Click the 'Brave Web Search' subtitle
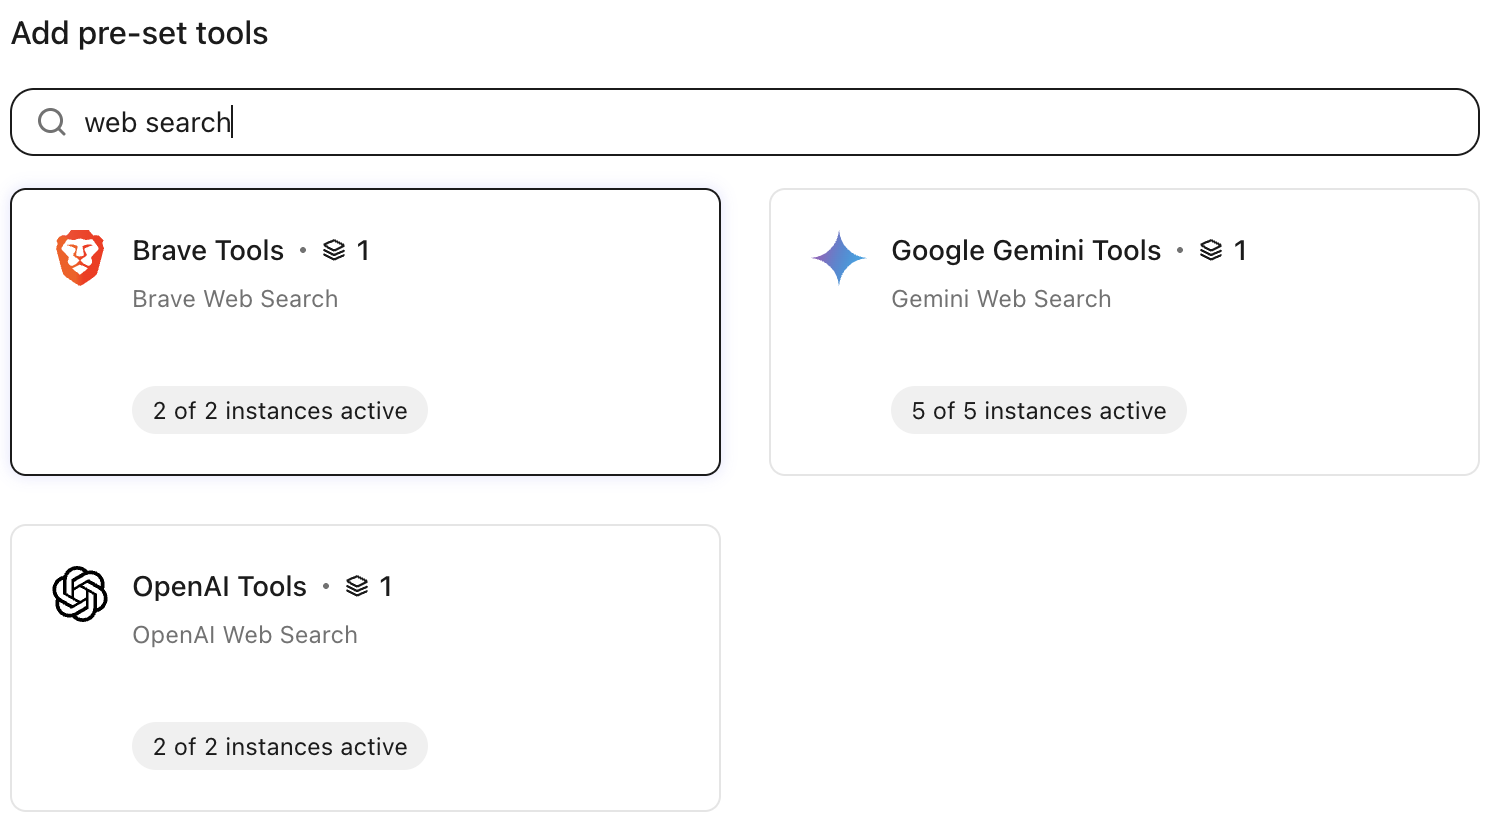Screen dimensions: 1493x824 [235, 299]
